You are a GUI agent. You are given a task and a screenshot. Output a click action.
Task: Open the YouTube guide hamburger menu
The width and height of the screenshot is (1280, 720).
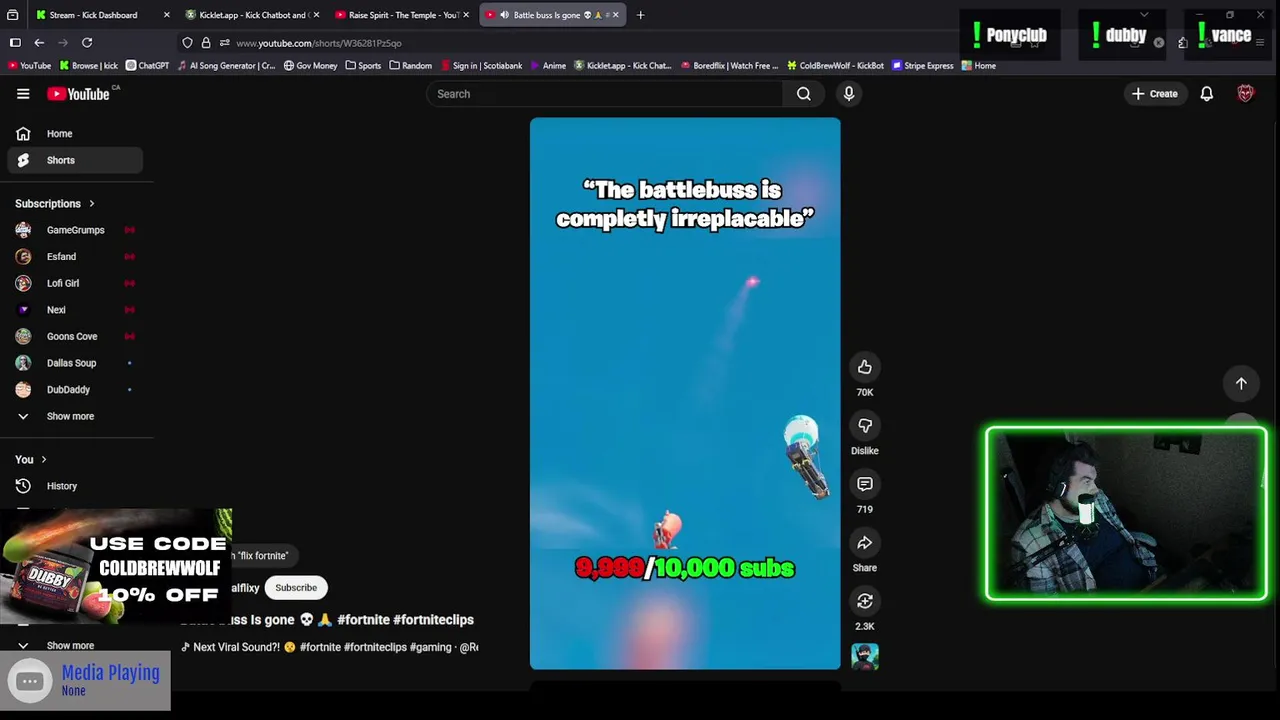pos(23,94)
